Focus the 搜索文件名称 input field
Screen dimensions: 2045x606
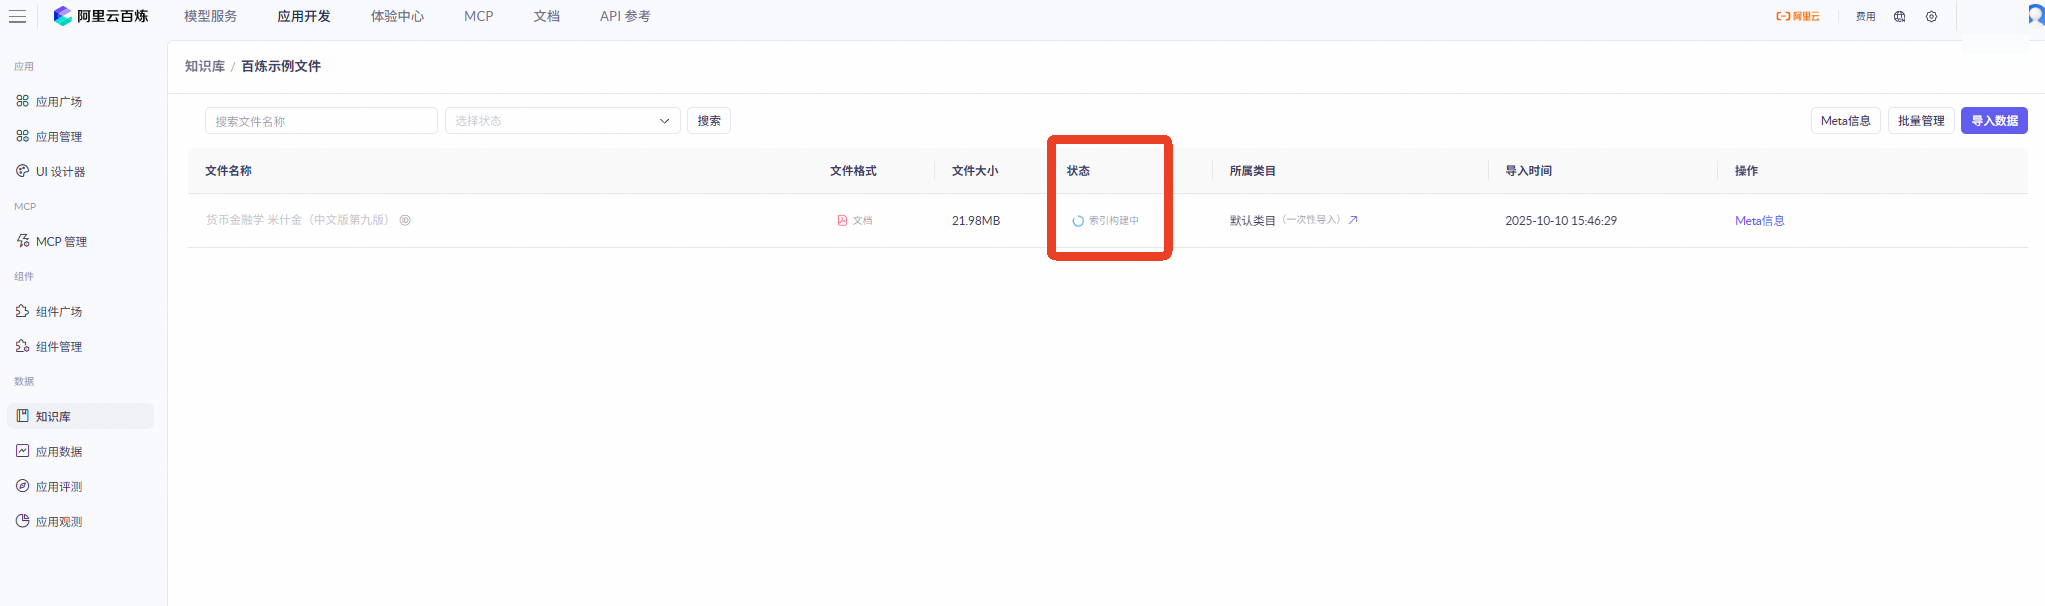coord(321,121)
